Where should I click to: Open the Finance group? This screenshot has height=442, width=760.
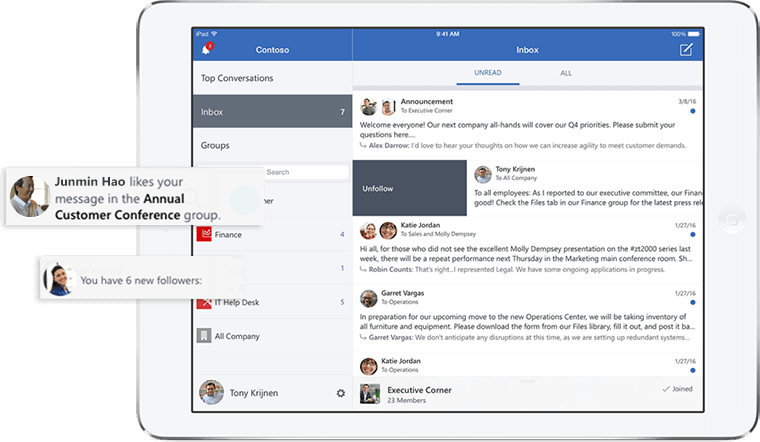point(272,235)
